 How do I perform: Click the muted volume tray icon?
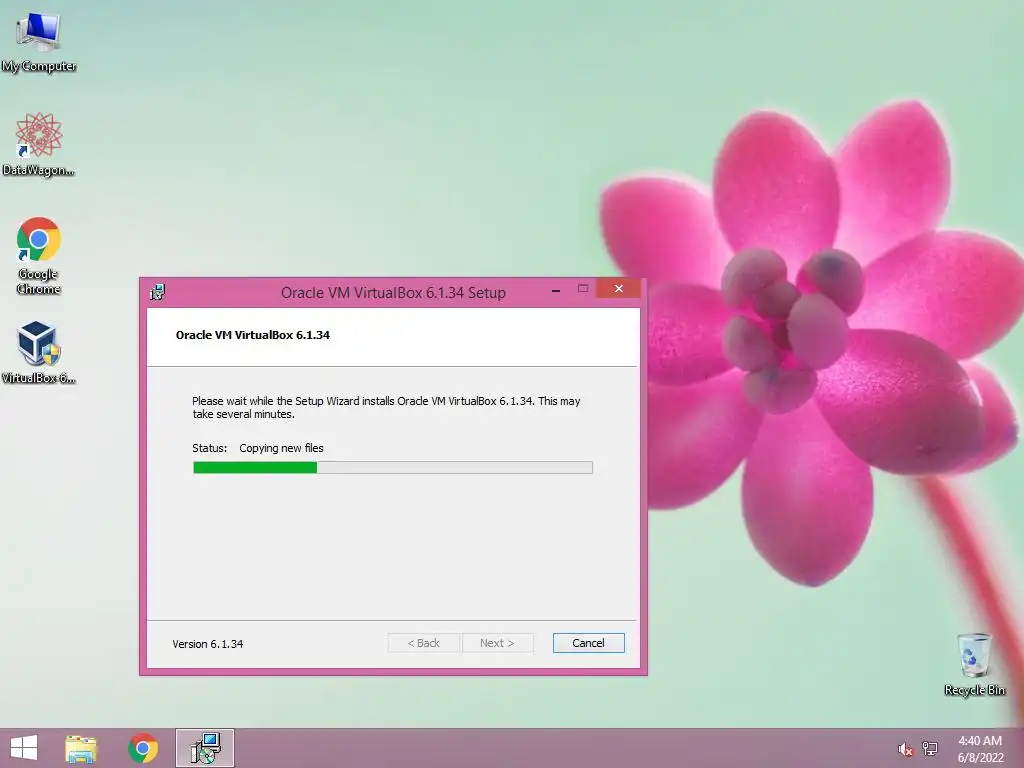(x=904, y=750)
